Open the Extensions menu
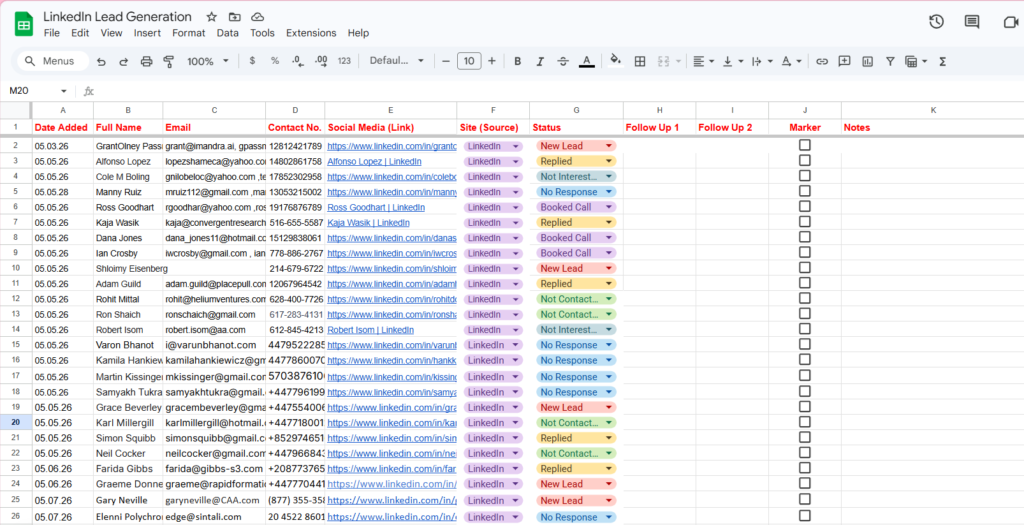This screenshot has width=1024, height=525. point(311,33)
